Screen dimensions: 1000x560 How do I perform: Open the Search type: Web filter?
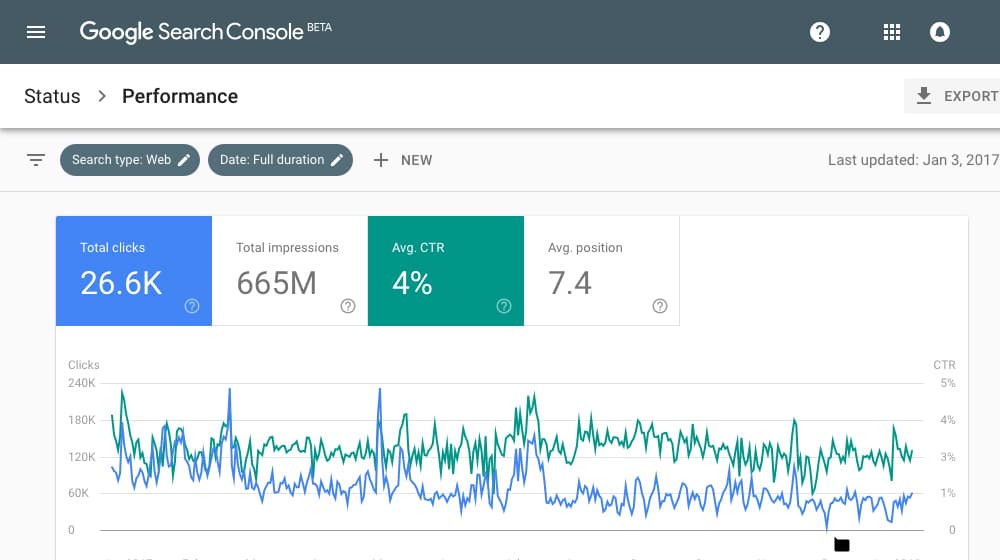coord(130,160)
